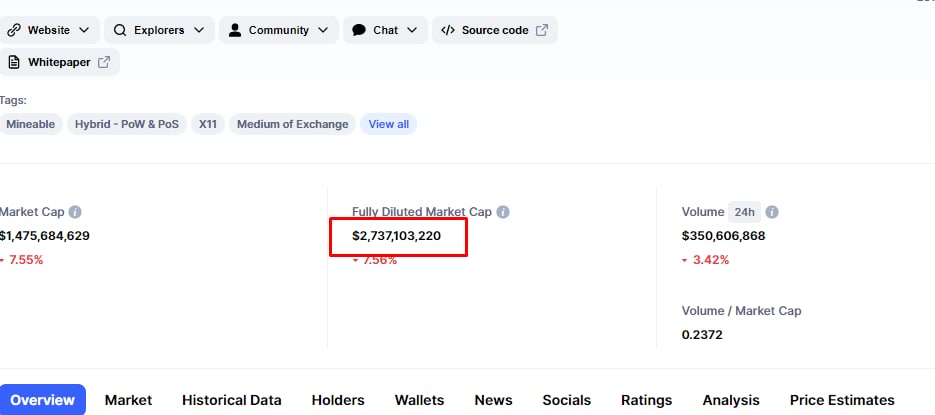
Task: Switch to the Wallets tab
Action: (x=419, y=400)
